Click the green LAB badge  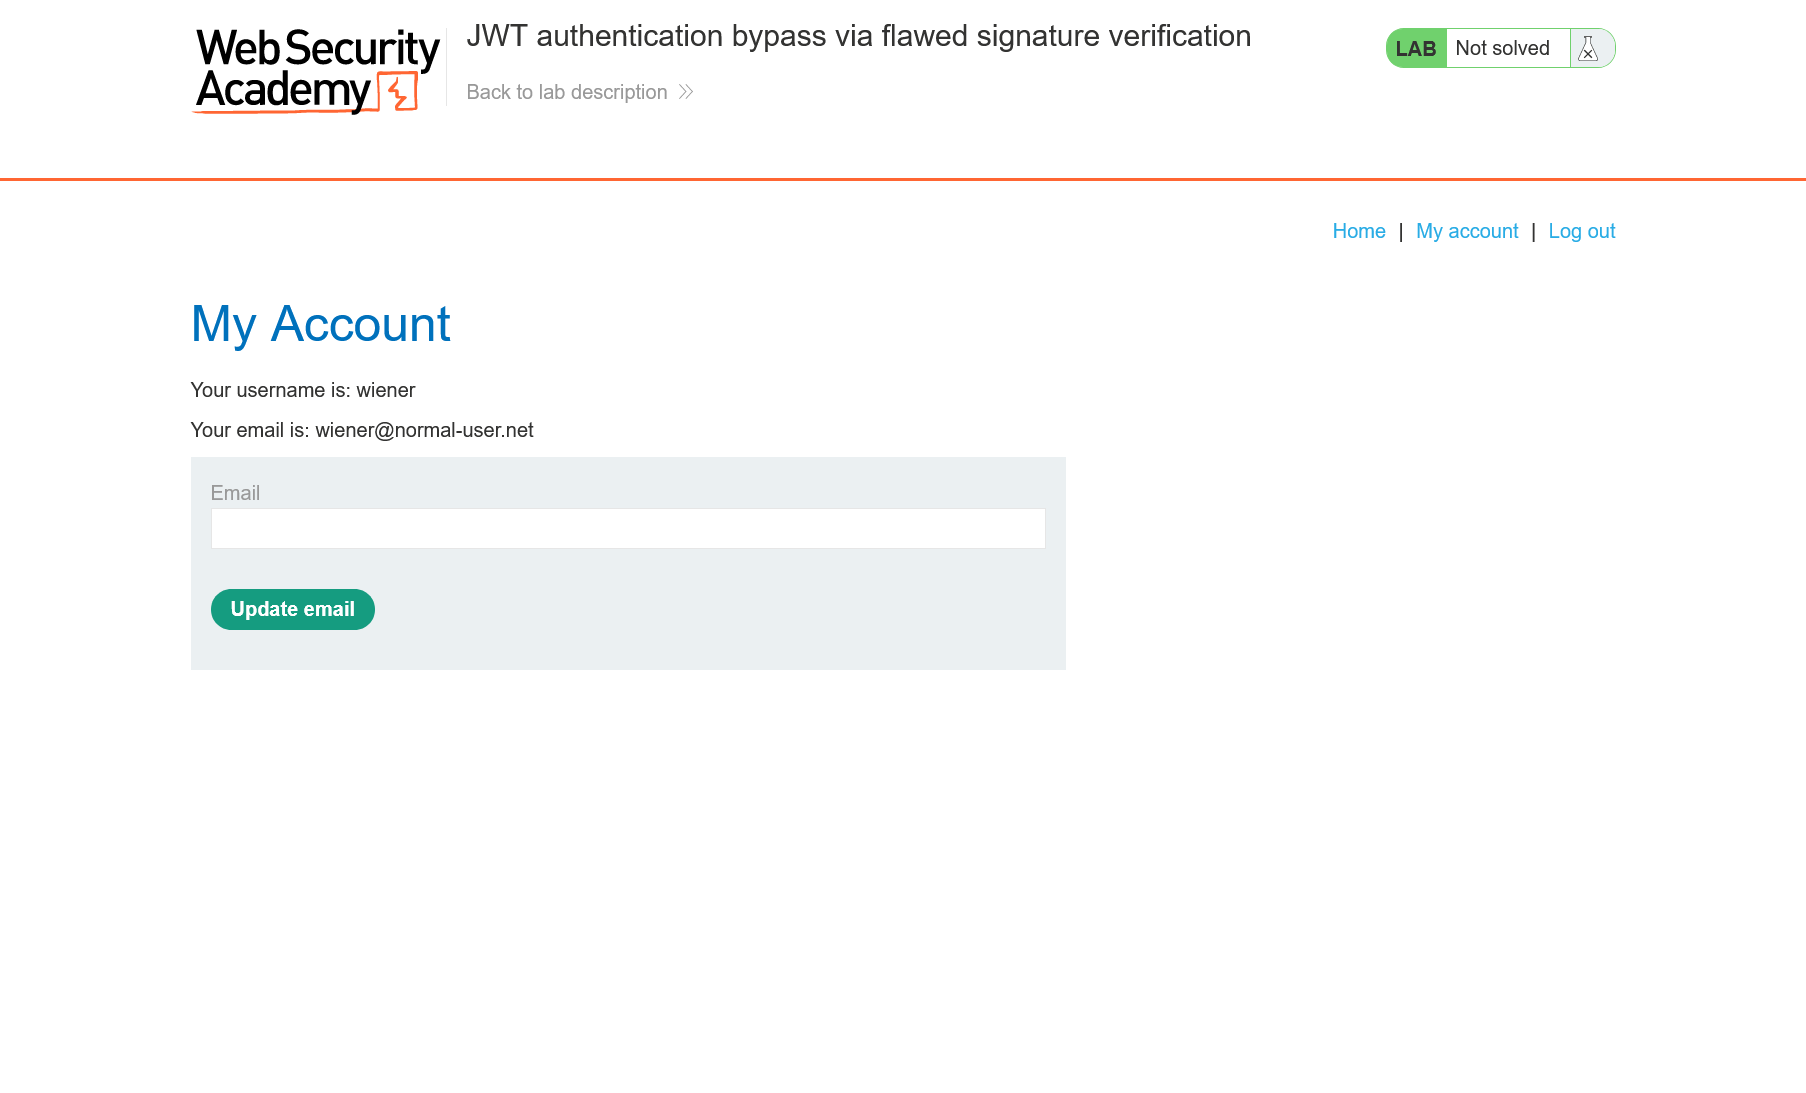[1416, 48]
